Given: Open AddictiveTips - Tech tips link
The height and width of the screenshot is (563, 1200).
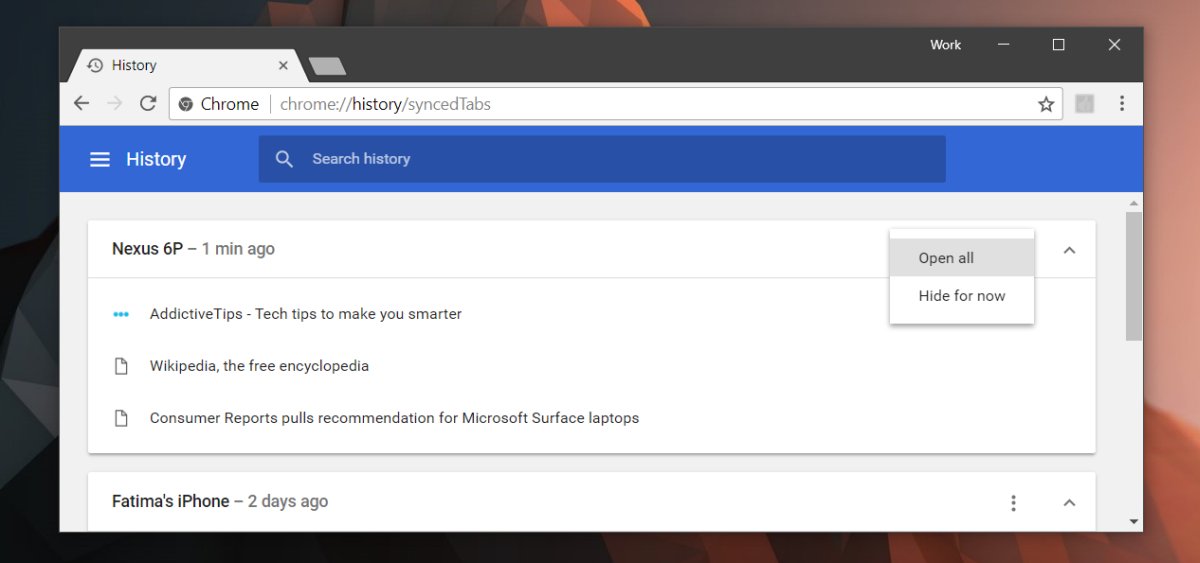Looking at the screenshot, I should [x=306, y=314].
